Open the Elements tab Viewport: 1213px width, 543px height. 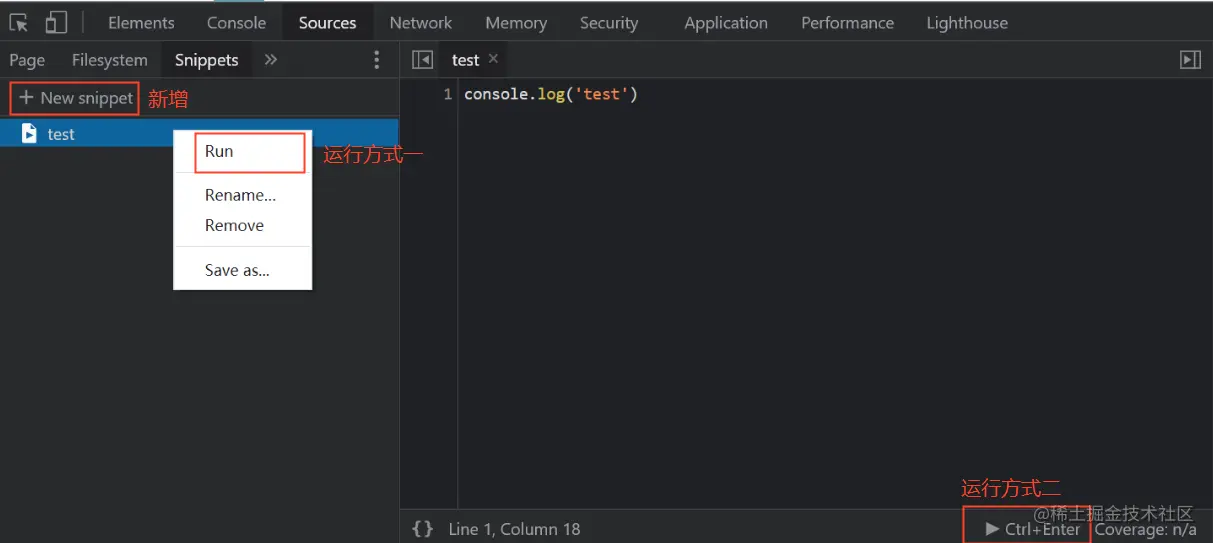coord(141,22)
